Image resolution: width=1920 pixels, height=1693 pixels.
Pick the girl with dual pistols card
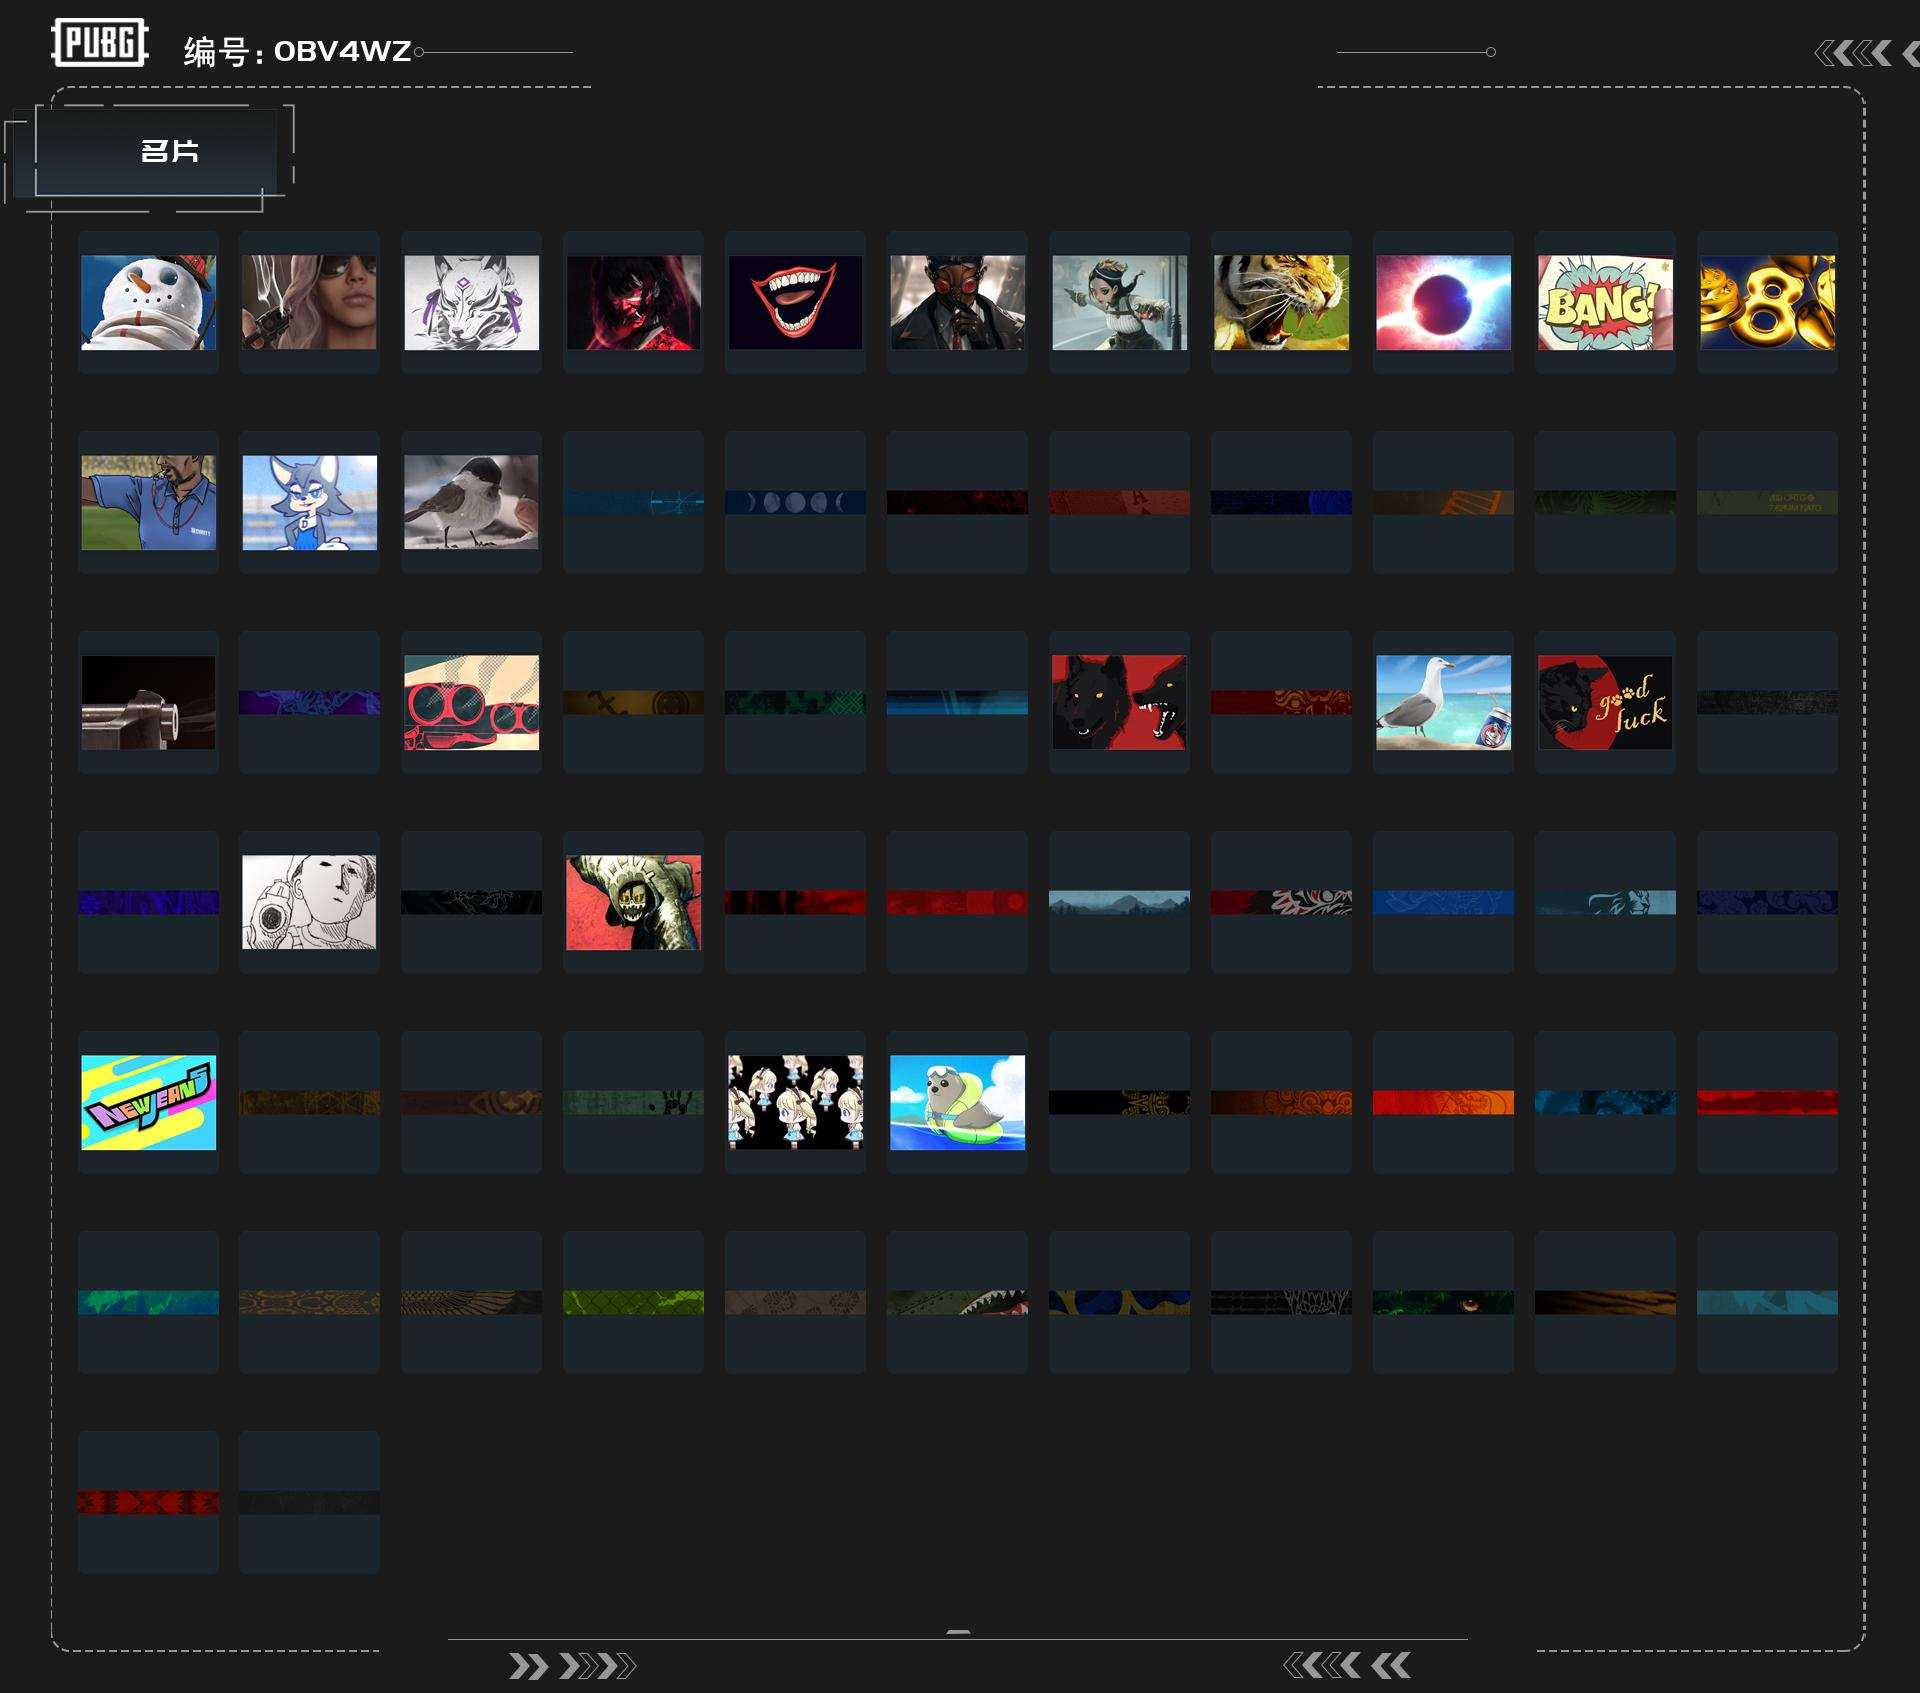1119,302
